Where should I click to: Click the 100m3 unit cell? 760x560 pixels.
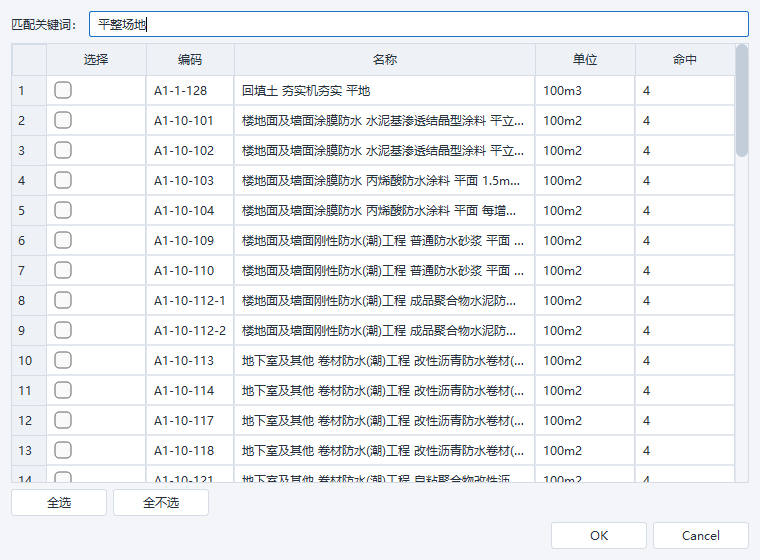(585, 91)
